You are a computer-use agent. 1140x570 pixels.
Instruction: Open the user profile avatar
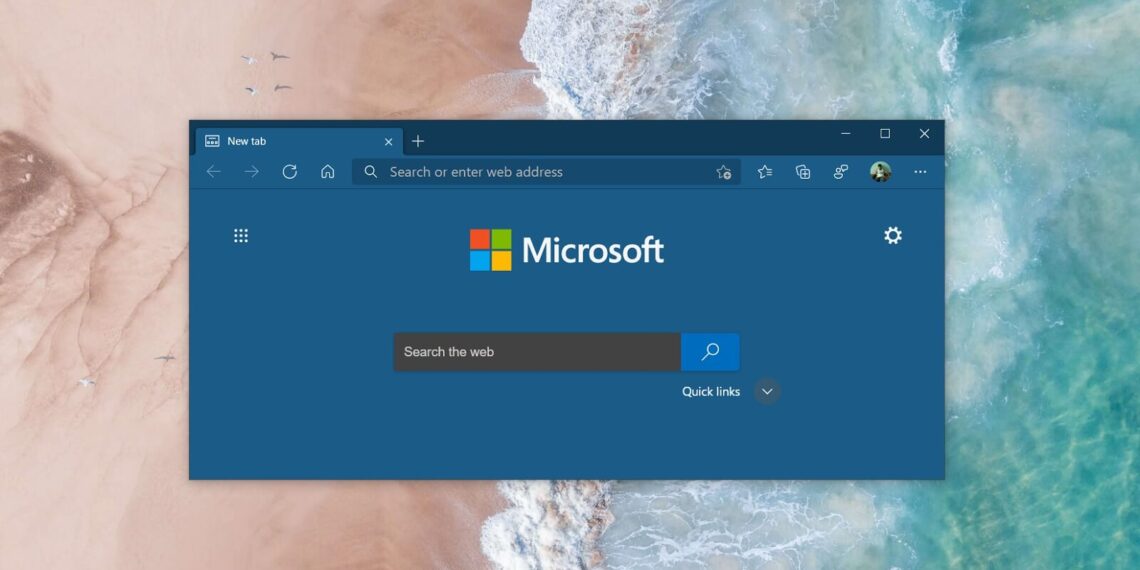(x=880, y=172)
